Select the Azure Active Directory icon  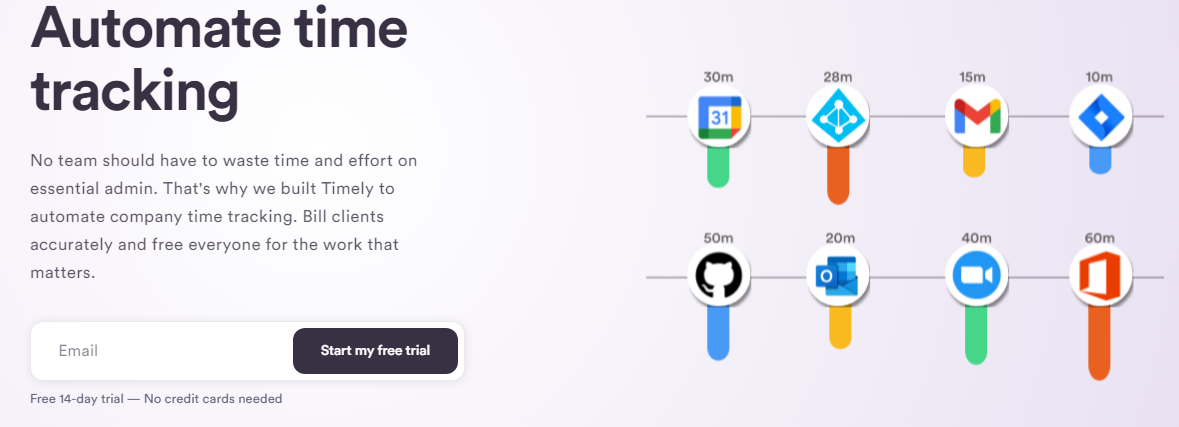point(838,117)
